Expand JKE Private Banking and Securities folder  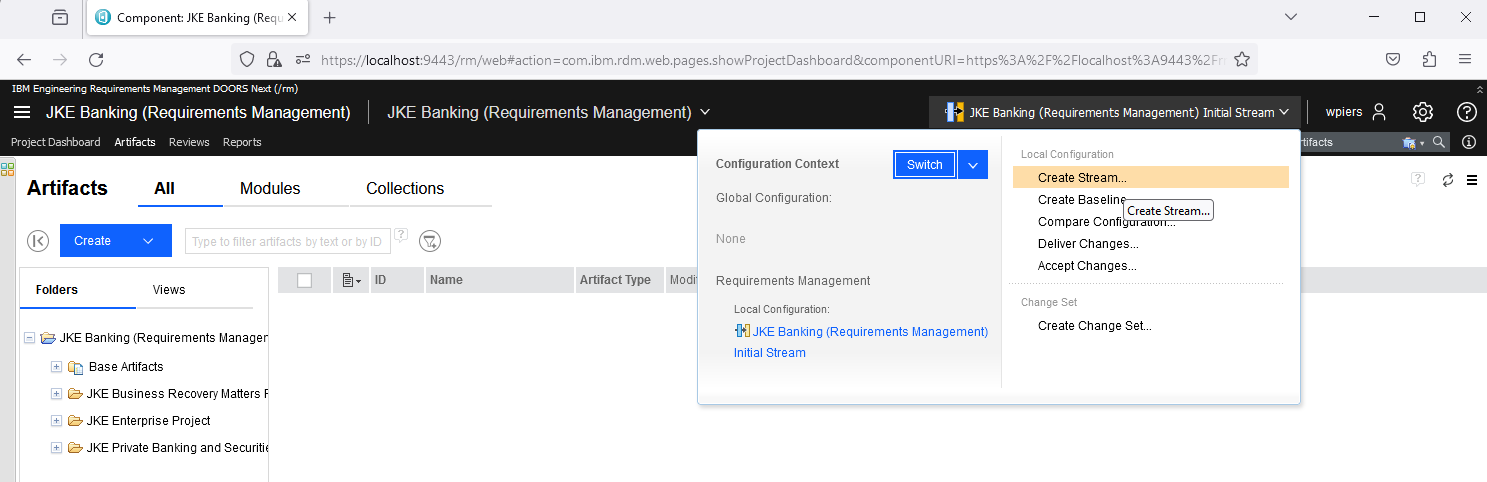pyautogui.click(x=57, y=448)
